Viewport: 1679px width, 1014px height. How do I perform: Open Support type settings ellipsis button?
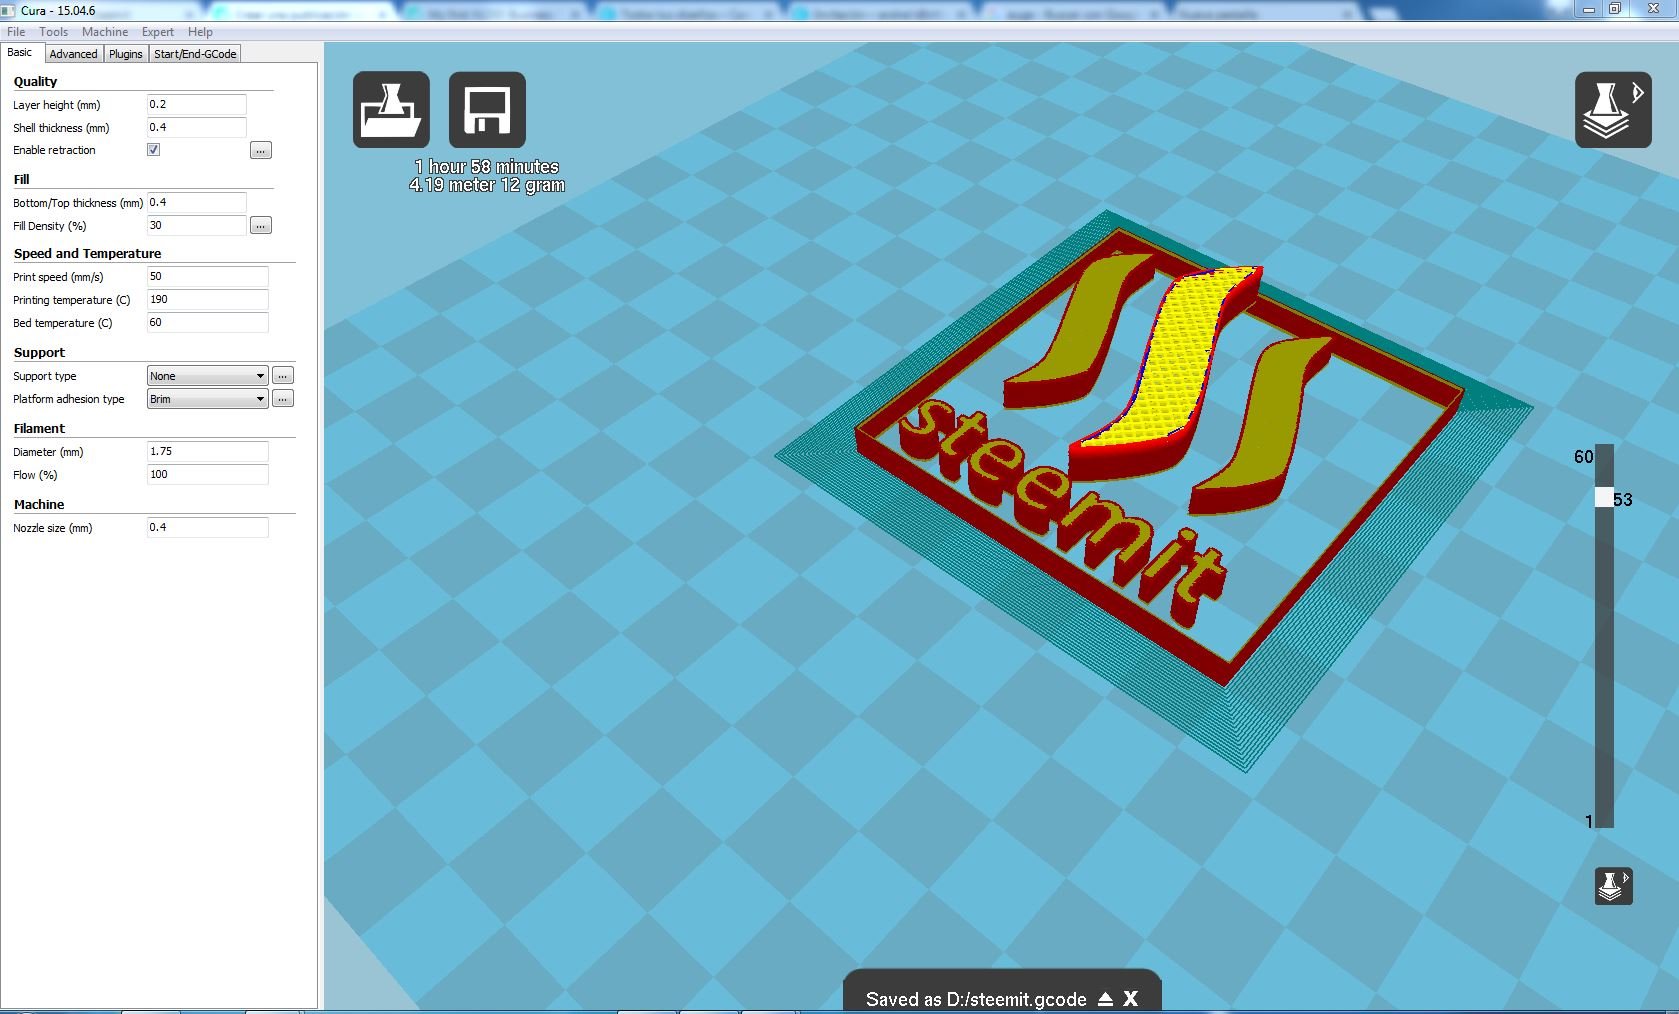click(x=283, y=376)
